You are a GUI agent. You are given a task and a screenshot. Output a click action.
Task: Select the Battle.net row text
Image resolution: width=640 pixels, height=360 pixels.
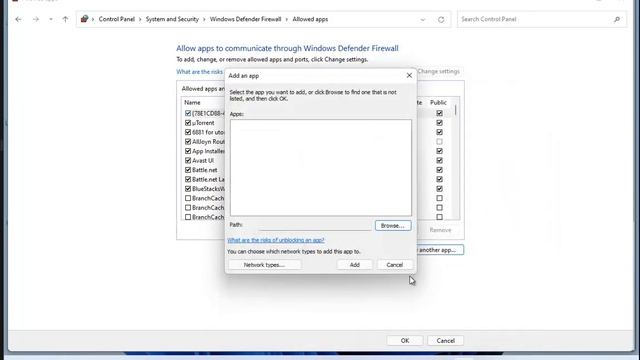click(x=204, y=170)
